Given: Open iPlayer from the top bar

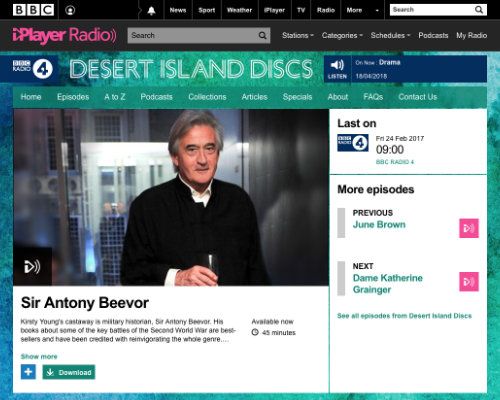Looking at the screenshot, I should [275, 10].
